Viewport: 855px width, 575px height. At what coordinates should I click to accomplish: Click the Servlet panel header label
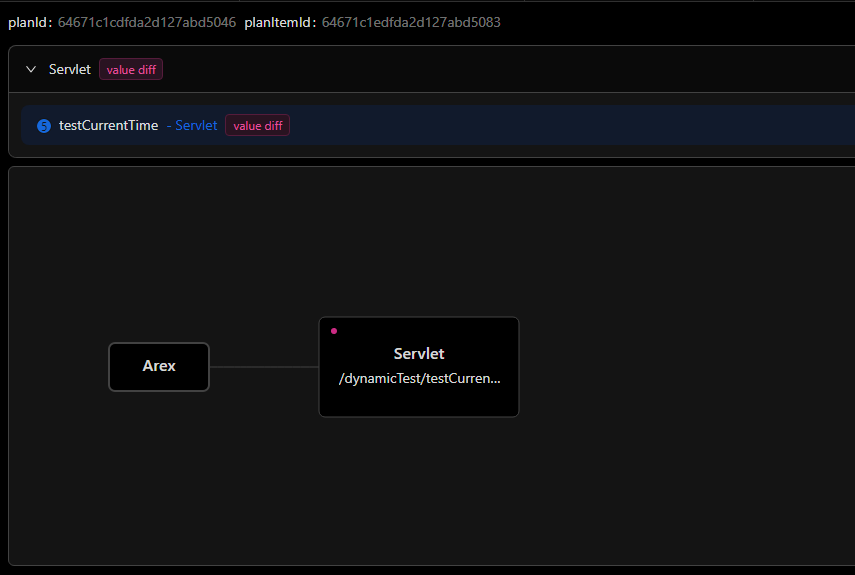pos(70,69)
